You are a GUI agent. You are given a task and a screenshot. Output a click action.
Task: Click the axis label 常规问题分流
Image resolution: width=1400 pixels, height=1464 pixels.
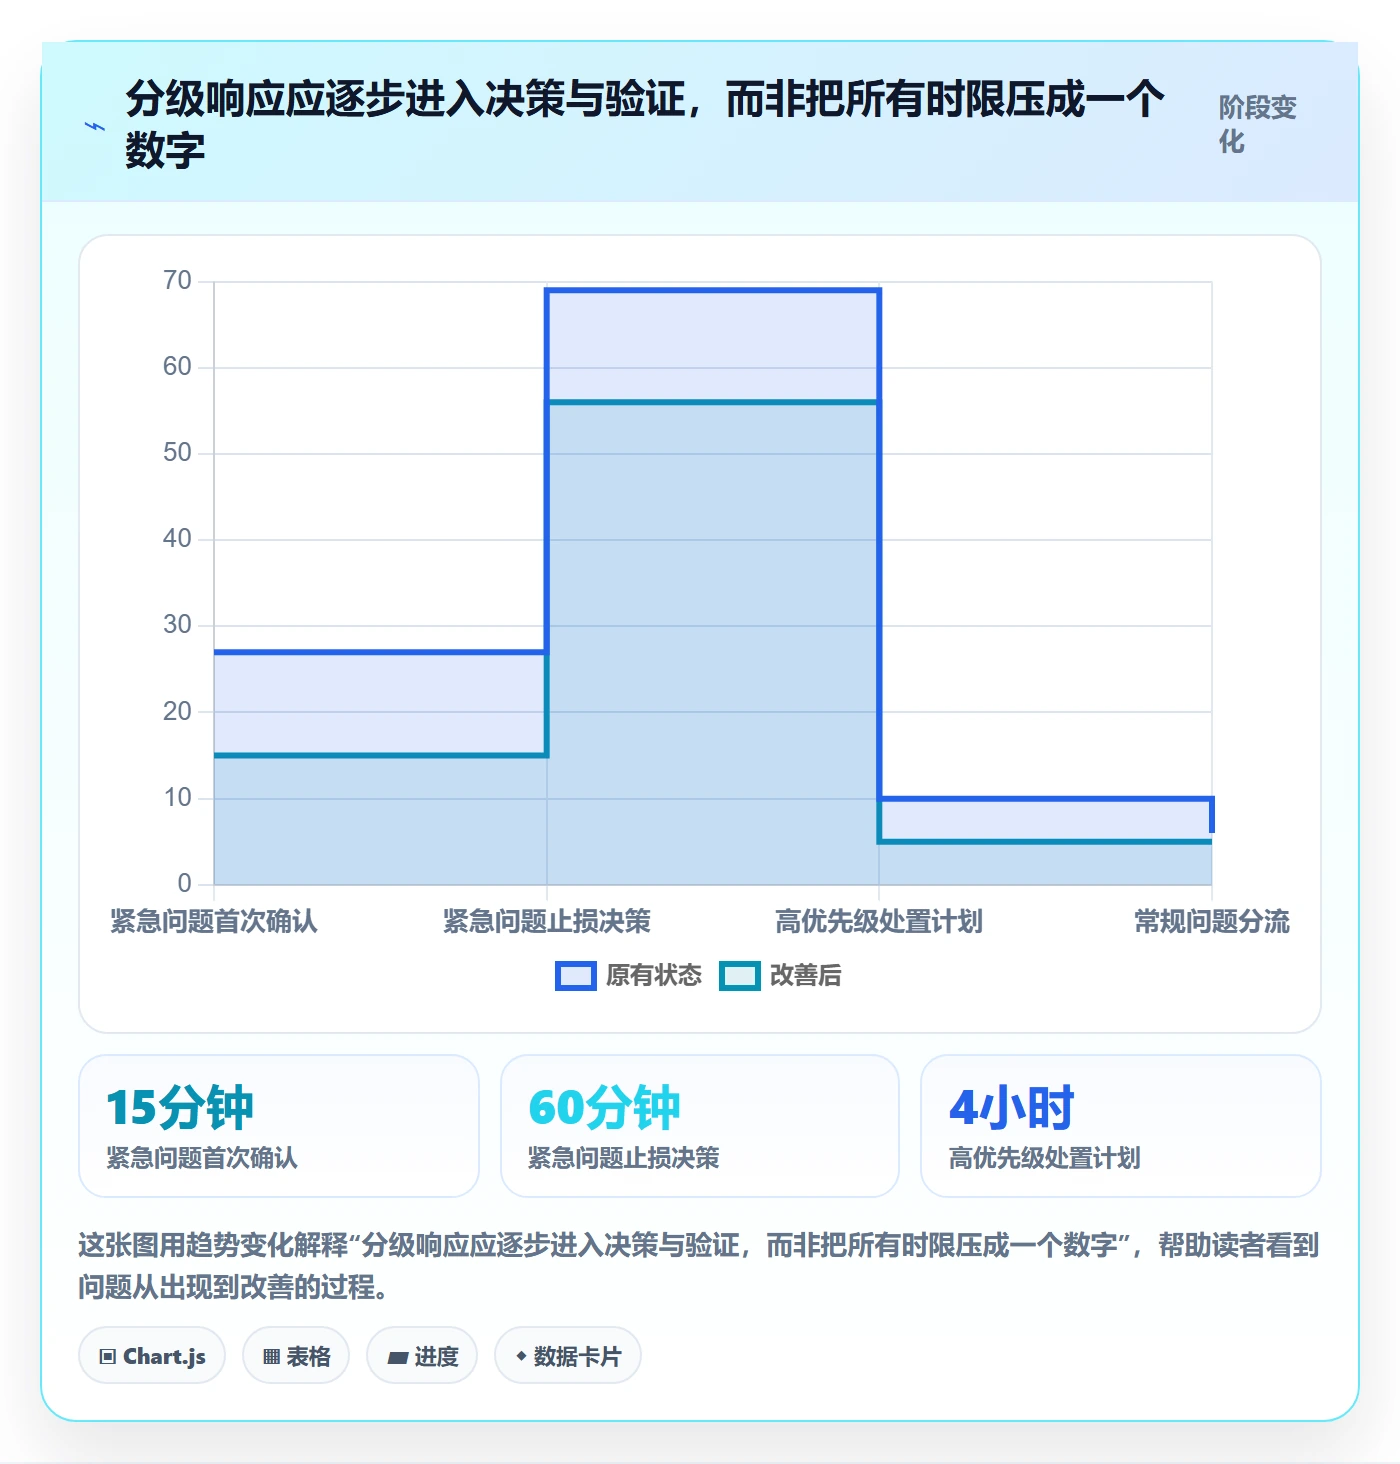[1212, 921]
